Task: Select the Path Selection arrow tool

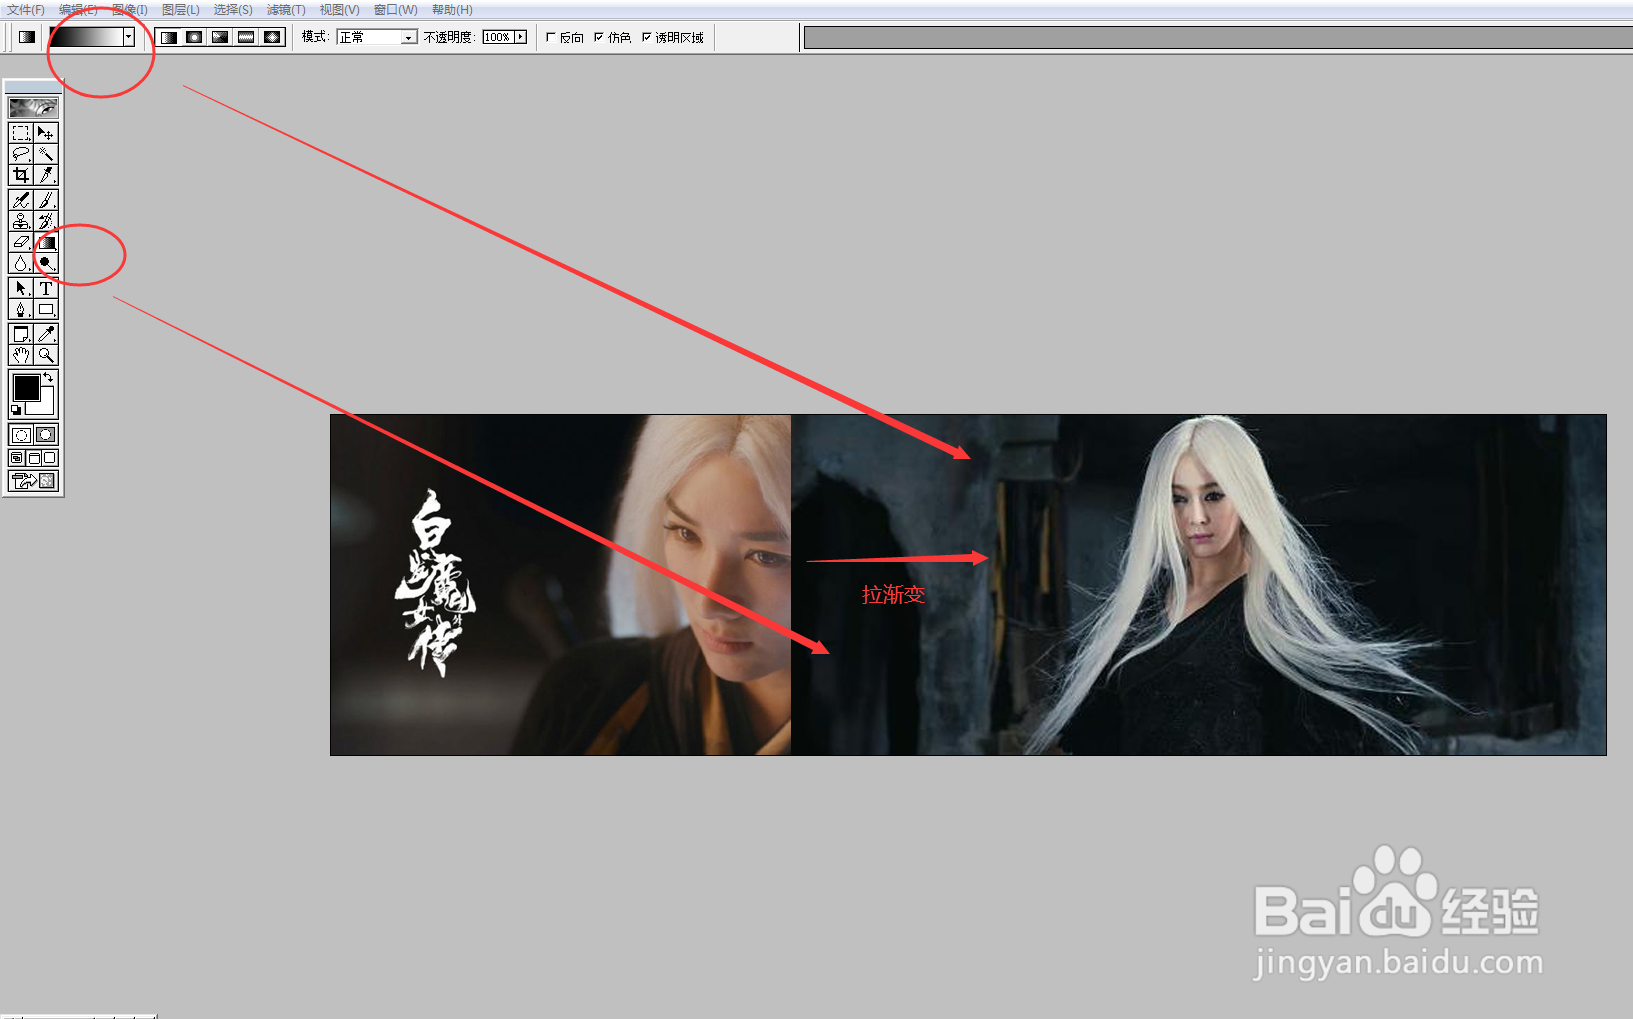Action: tap(21, 288)
